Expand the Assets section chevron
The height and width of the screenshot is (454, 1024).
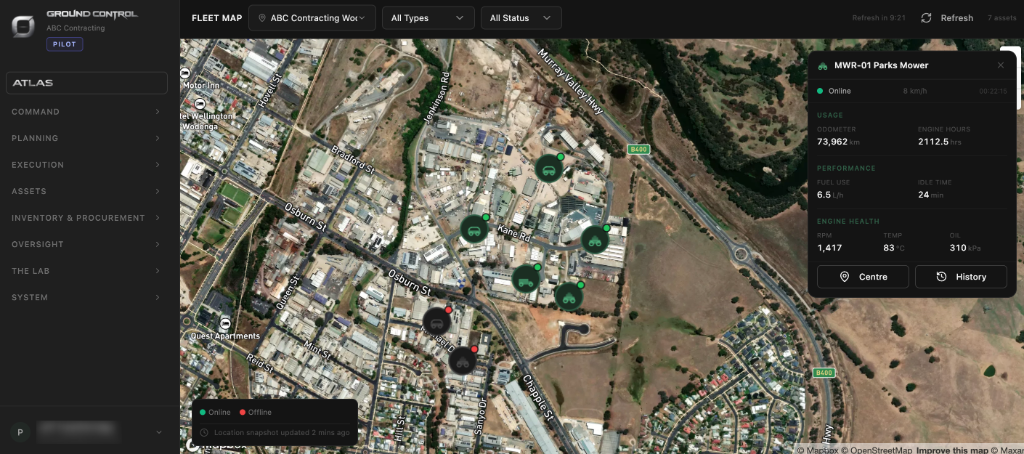pyautogui.click(x=158, y=191)
